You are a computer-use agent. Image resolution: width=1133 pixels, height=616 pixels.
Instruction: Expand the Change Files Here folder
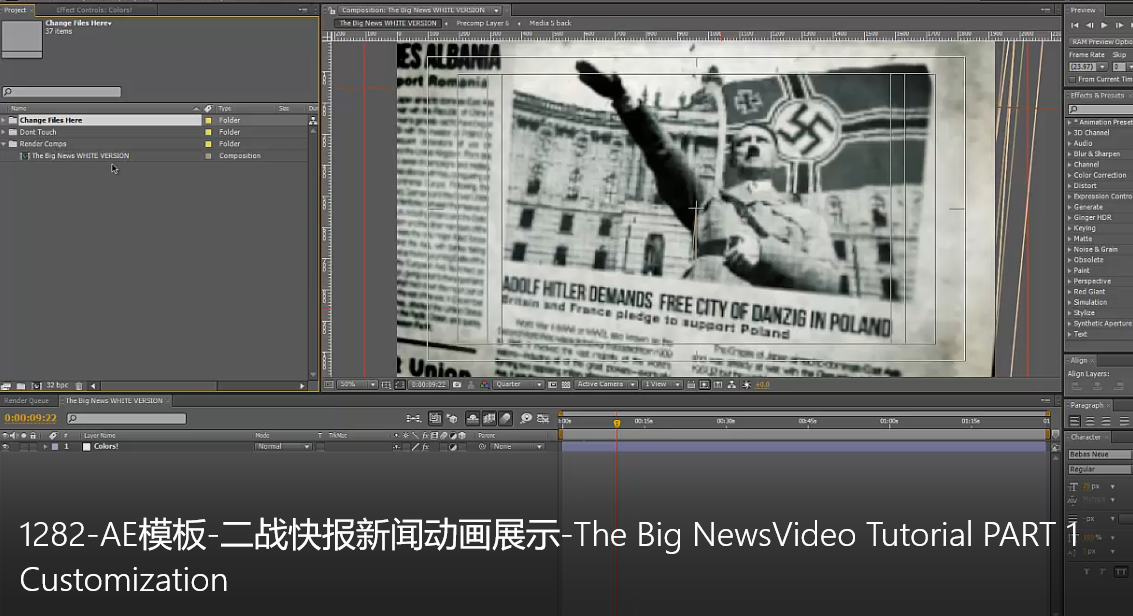tap(4, 121)
